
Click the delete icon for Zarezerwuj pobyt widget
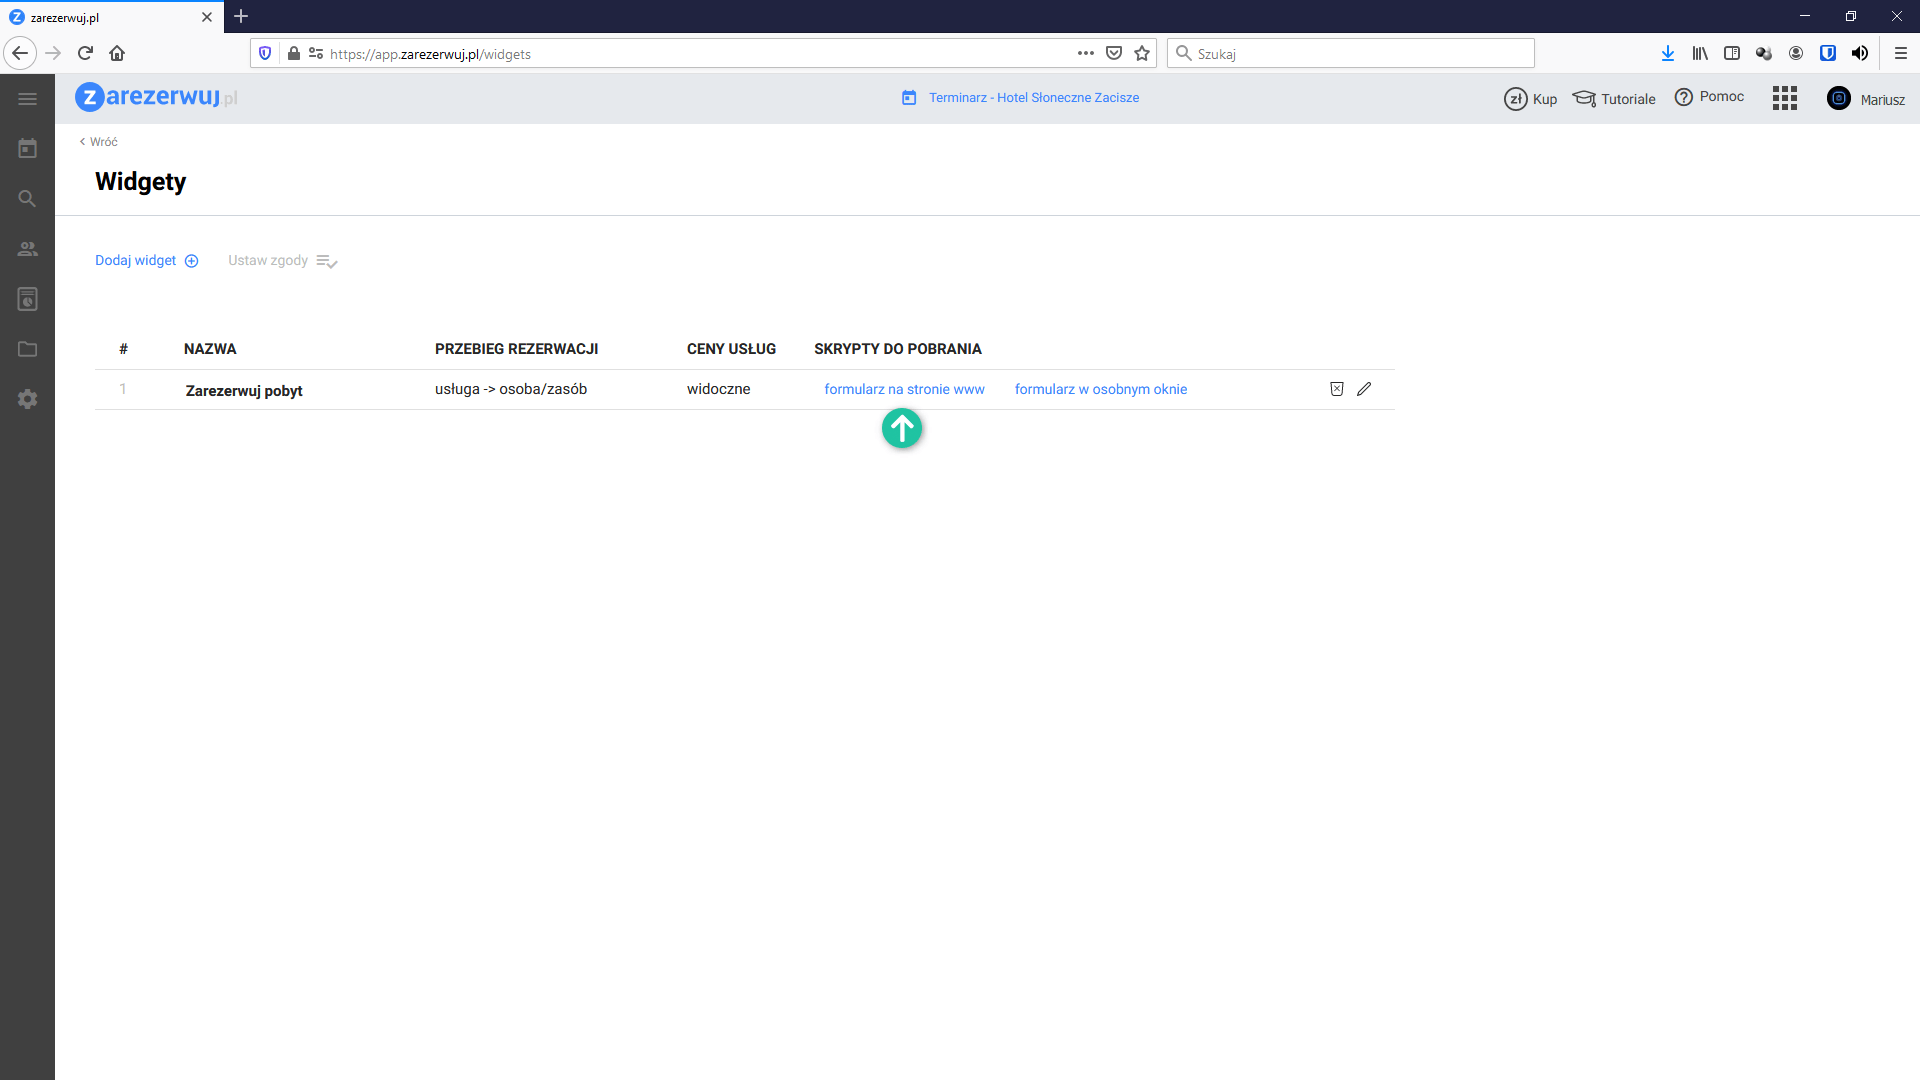[x=1337, y=389]
